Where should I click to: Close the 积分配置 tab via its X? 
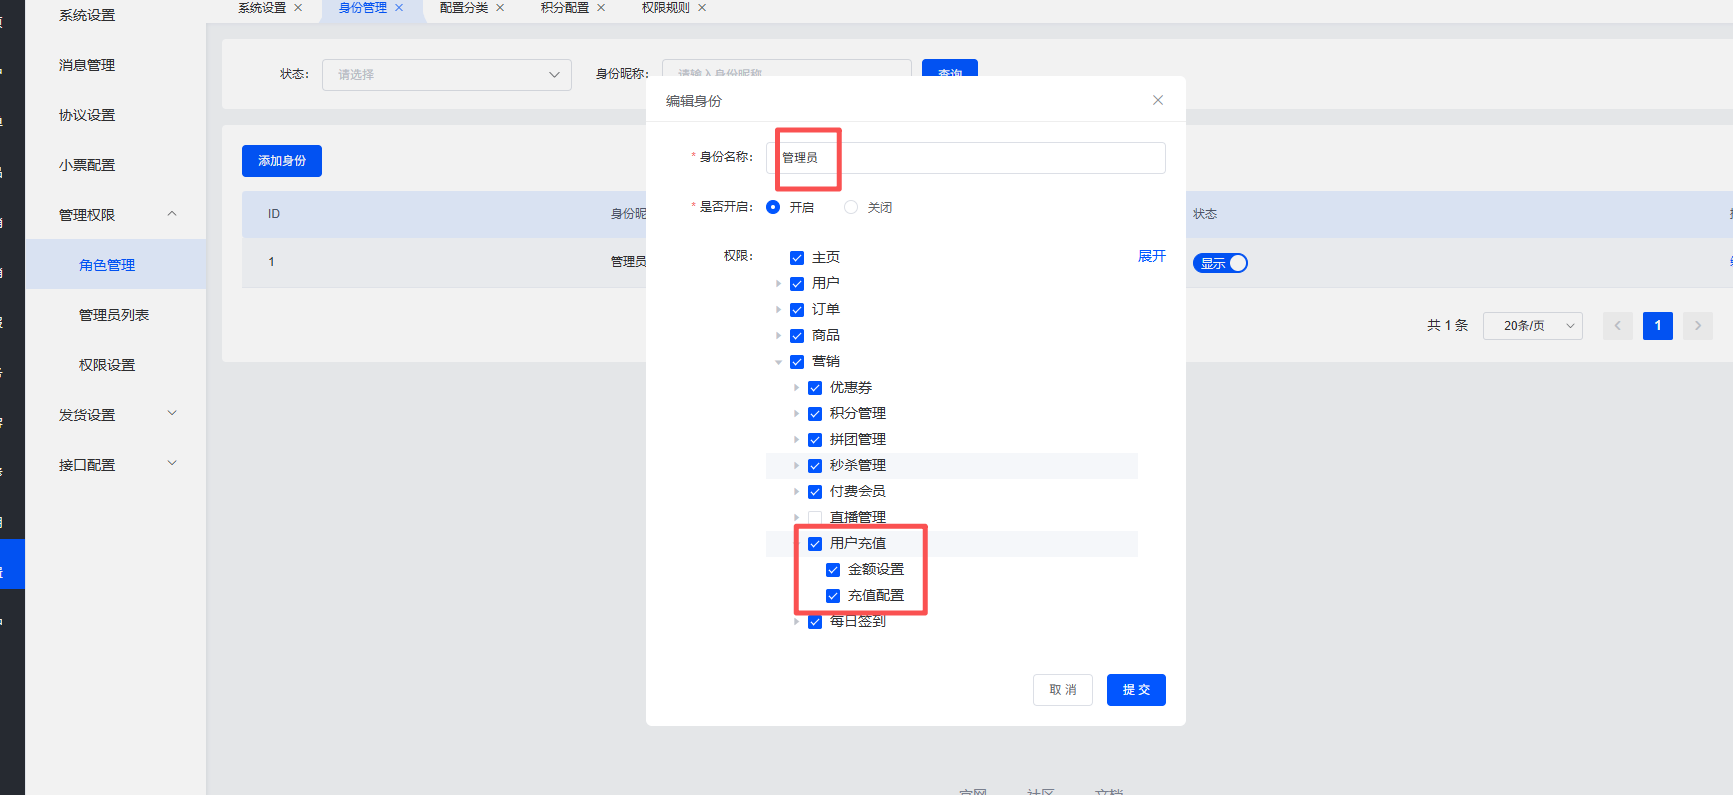click(x=601, y=8)
